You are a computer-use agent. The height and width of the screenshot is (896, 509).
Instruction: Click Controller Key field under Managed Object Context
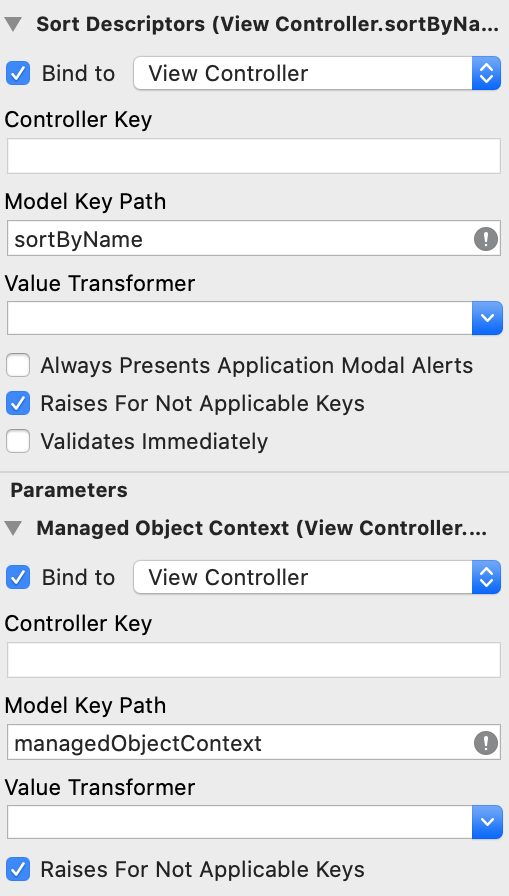click(254, 660)
